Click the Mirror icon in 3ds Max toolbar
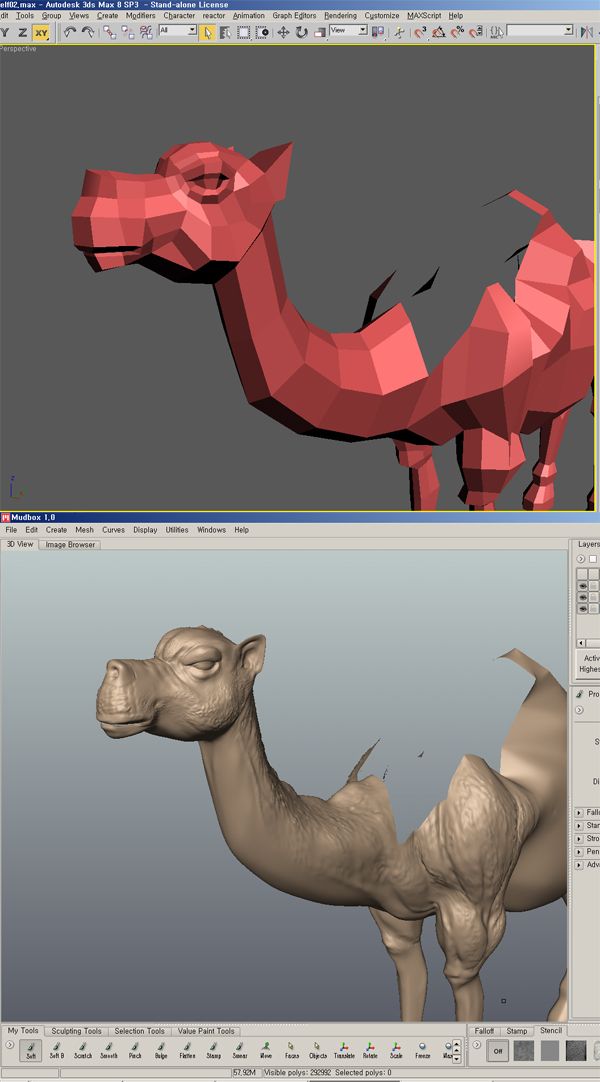Viewport: 600px width, 1082px height. (x=587, y=32)
